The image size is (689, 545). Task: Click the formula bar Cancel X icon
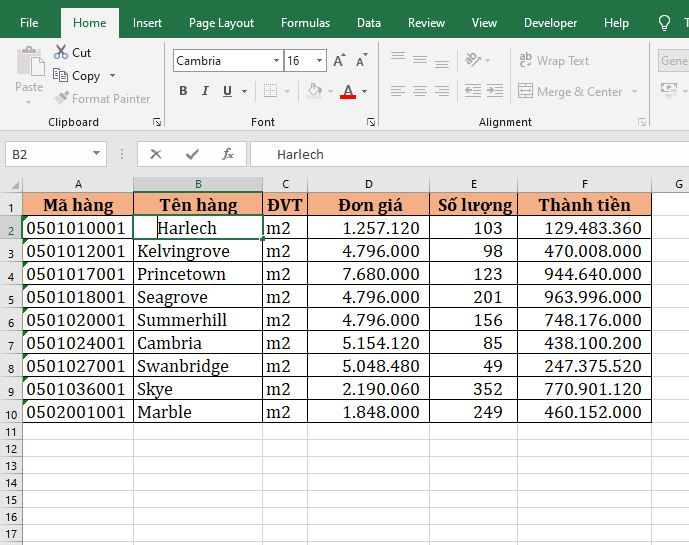[x=156, y=154]
